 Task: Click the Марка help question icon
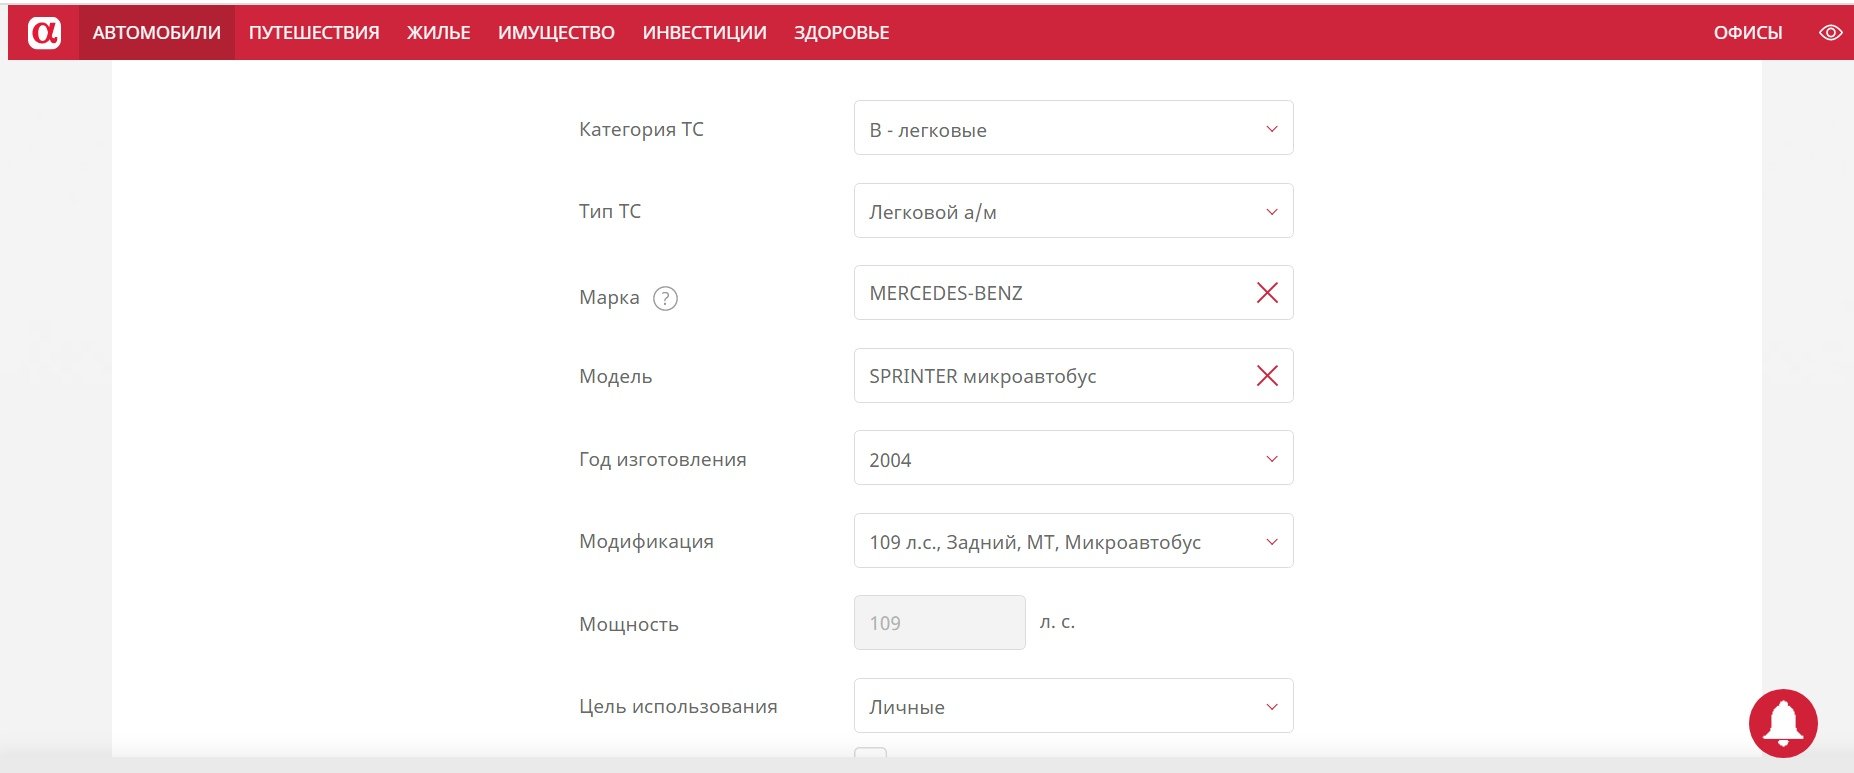coord(665,298)
